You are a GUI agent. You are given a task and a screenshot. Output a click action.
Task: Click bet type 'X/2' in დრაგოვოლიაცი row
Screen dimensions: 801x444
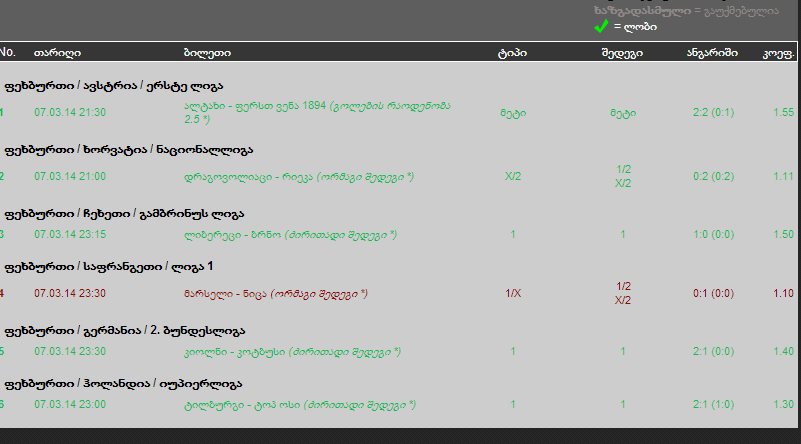[x=513, y=176]
